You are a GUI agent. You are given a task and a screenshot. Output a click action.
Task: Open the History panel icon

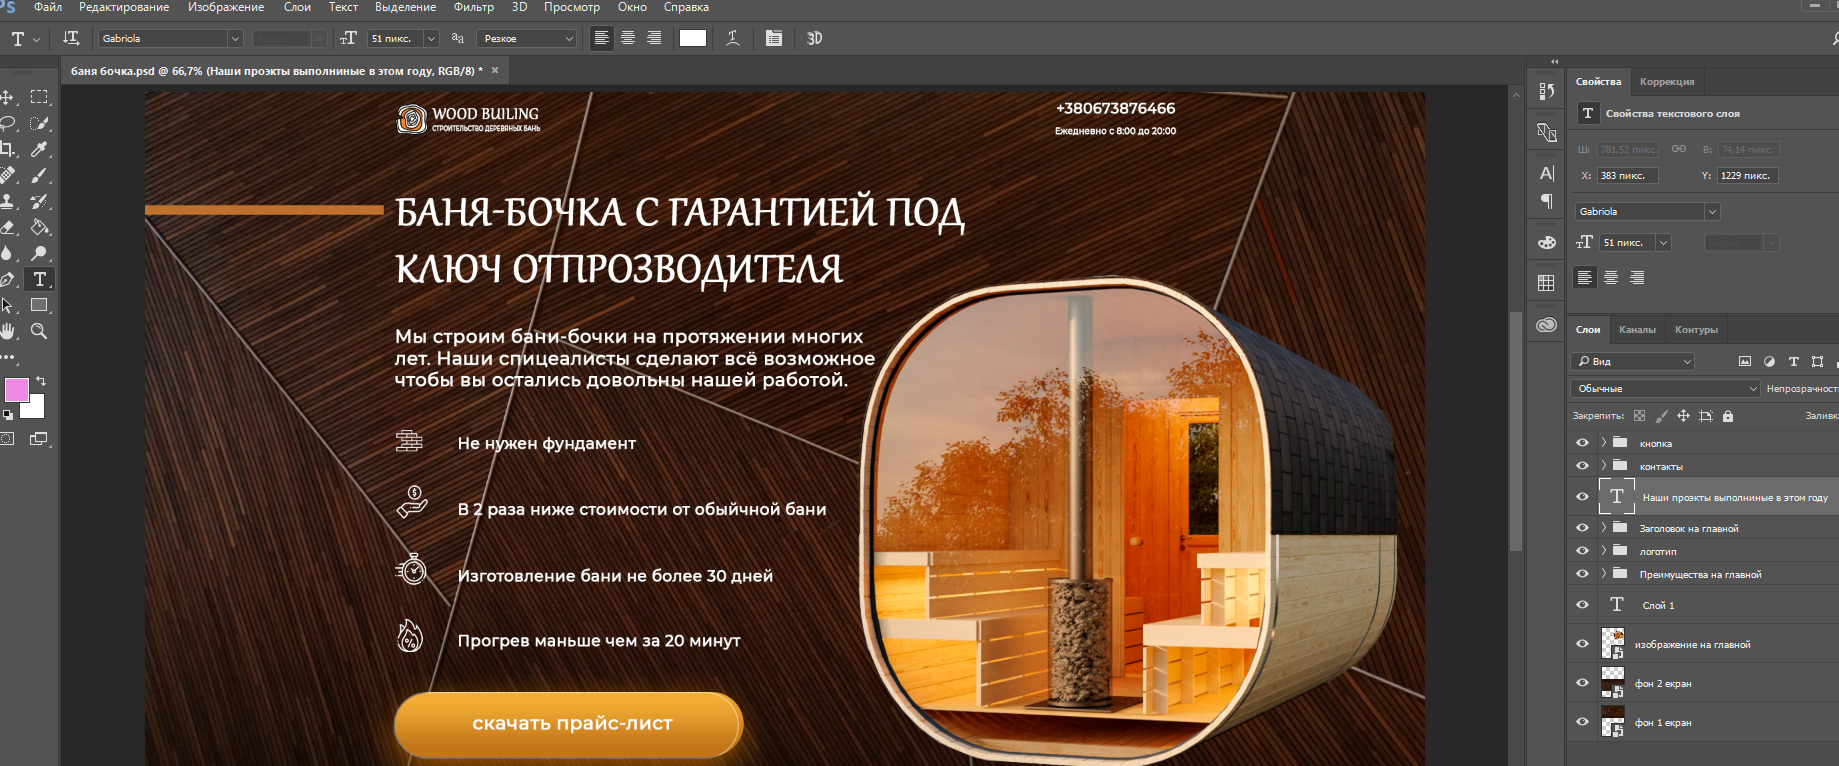click(x=1547, y=91)
